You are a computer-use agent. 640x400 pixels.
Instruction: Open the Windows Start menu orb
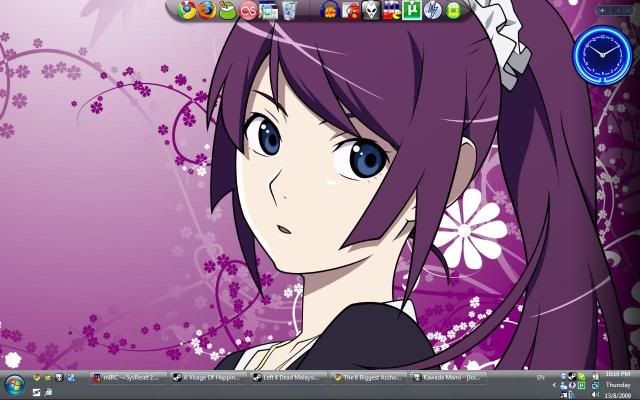(x=15, y=385)
